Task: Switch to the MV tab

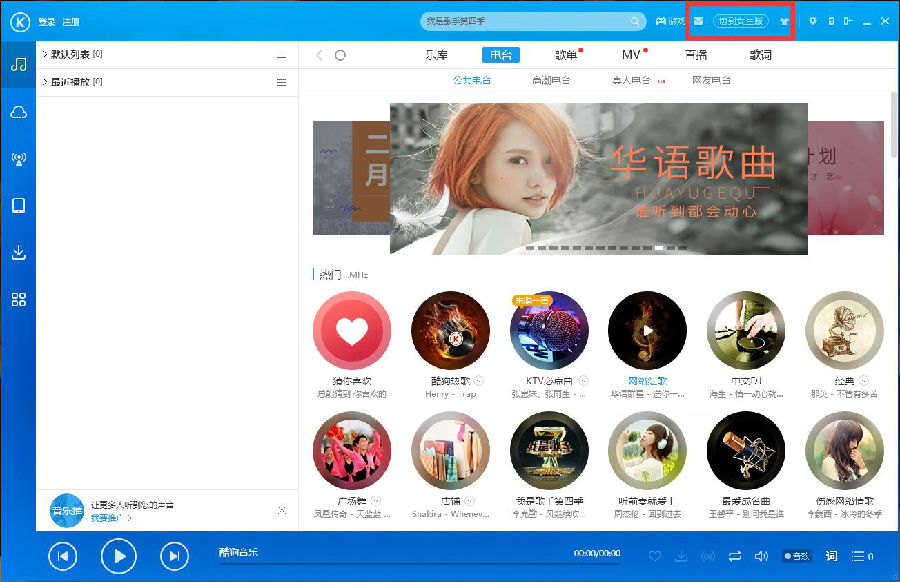Action: (630, 55)
